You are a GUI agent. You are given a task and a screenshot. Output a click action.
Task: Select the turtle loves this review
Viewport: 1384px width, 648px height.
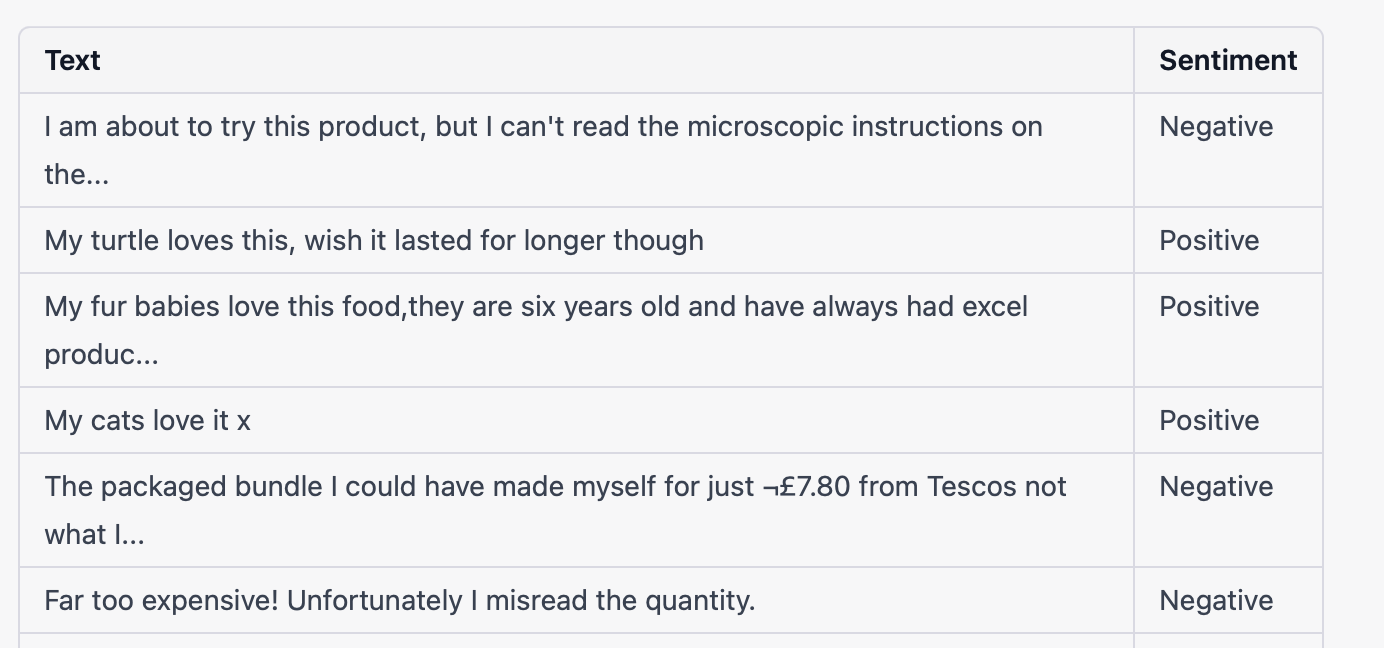374,241
